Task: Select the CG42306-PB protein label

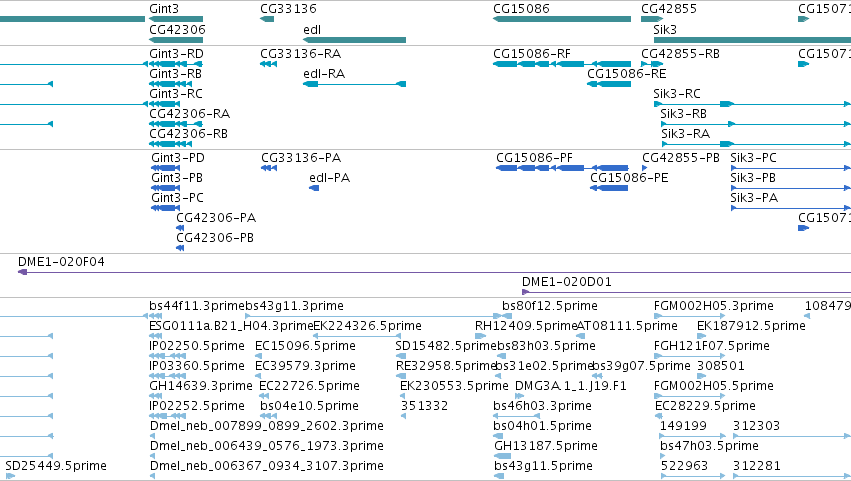Action: pos(215,238)
